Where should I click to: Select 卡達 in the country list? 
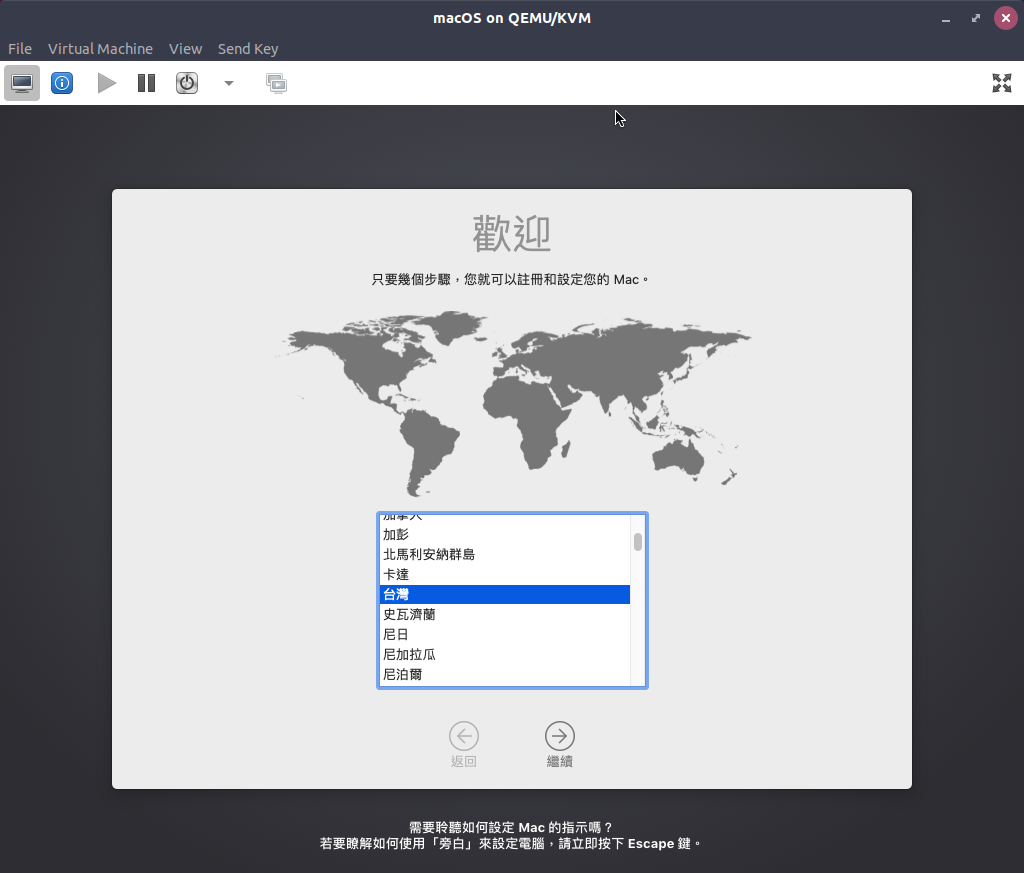click(505, 575)
